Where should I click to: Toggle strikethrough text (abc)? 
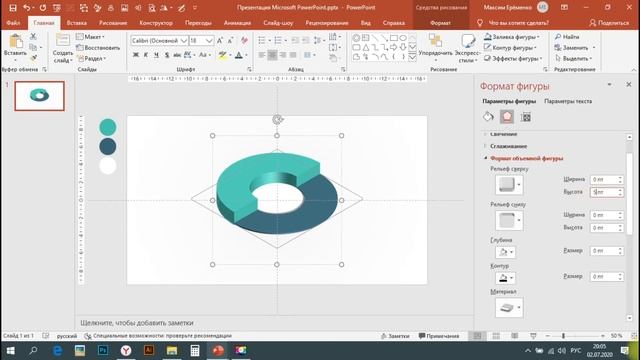[177, 55]
